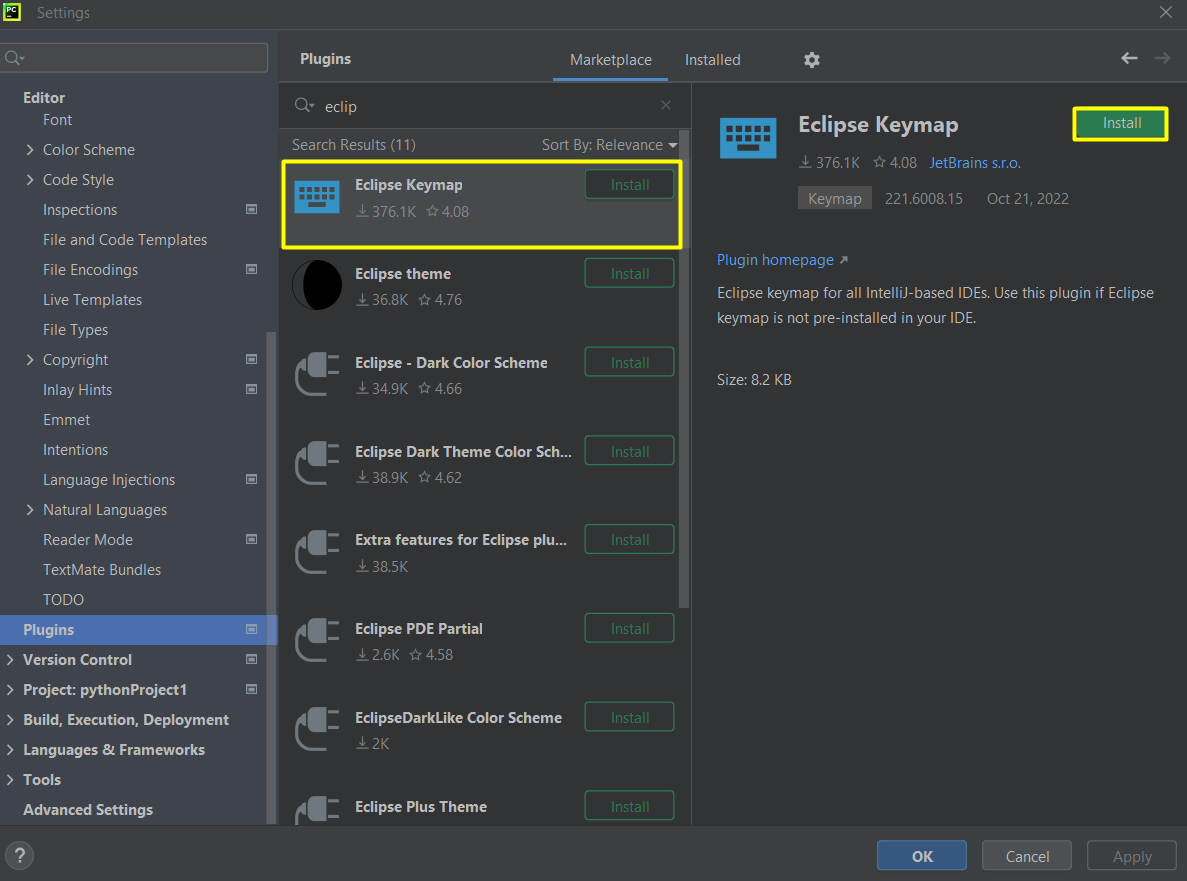Install Eclipse Keymap from detail pane
This screenshot has width=1187, height=881.
1121,123
